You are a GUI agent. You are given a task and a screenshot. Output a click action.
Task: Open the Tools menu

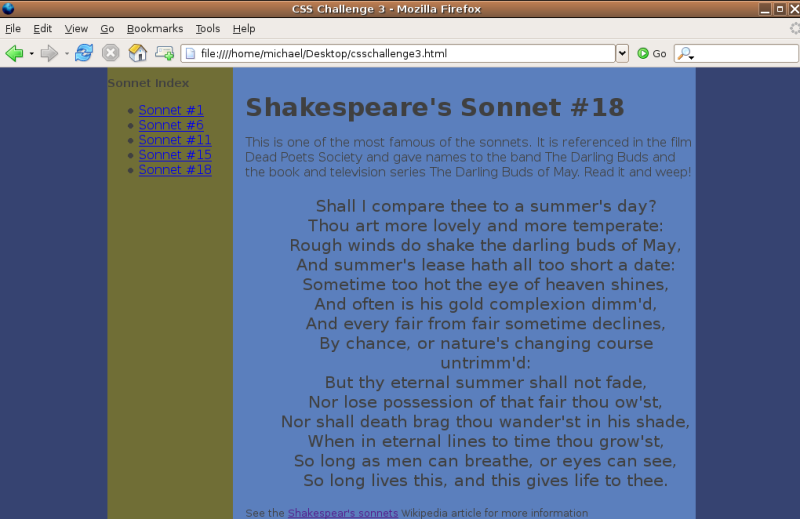click(x=208, y=29)
